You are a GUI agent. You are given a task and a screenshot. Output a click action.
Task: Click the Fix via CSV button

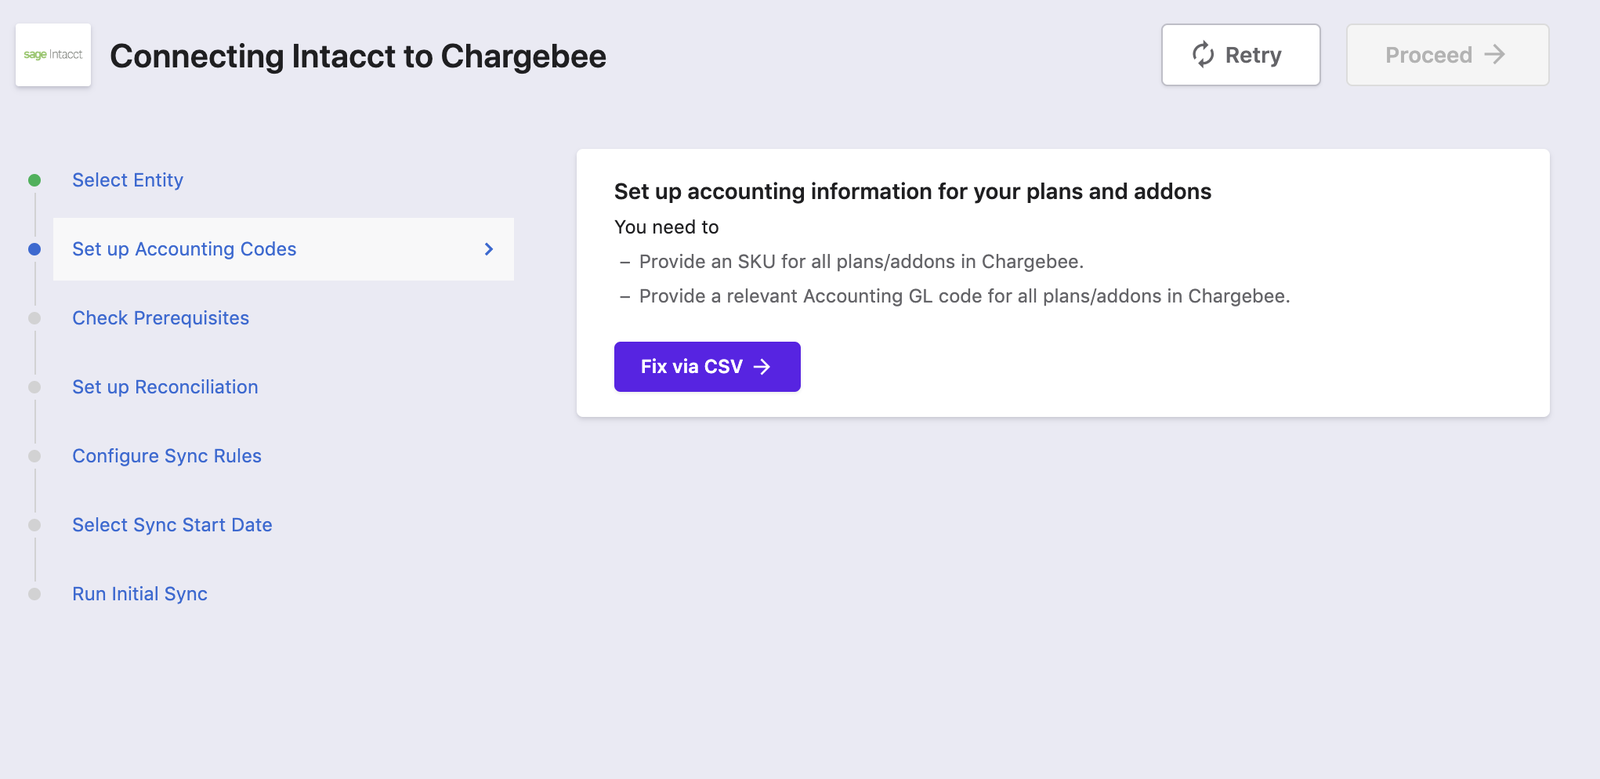point(707,367)
